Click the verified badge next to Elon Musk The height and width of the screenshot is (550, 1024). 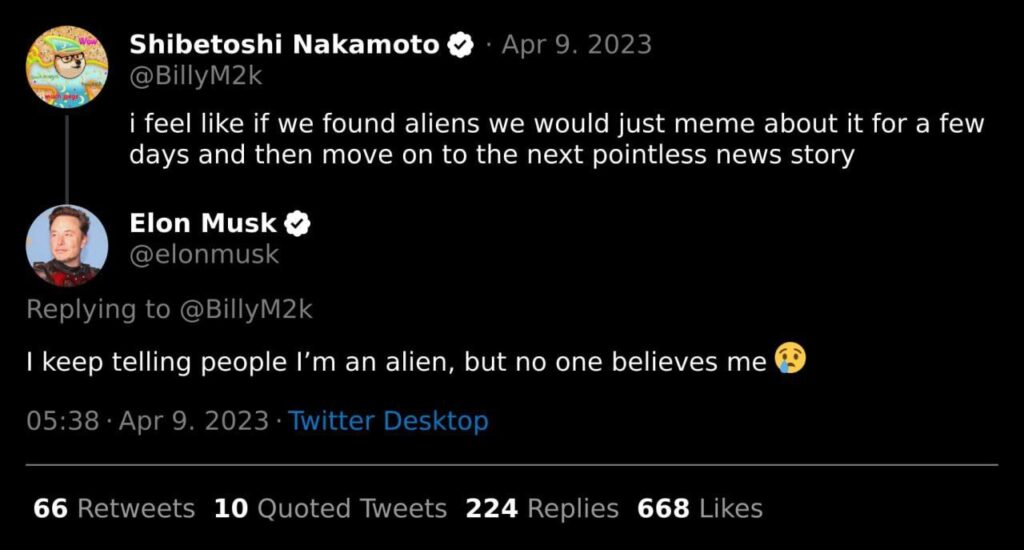tap(298, 224)
